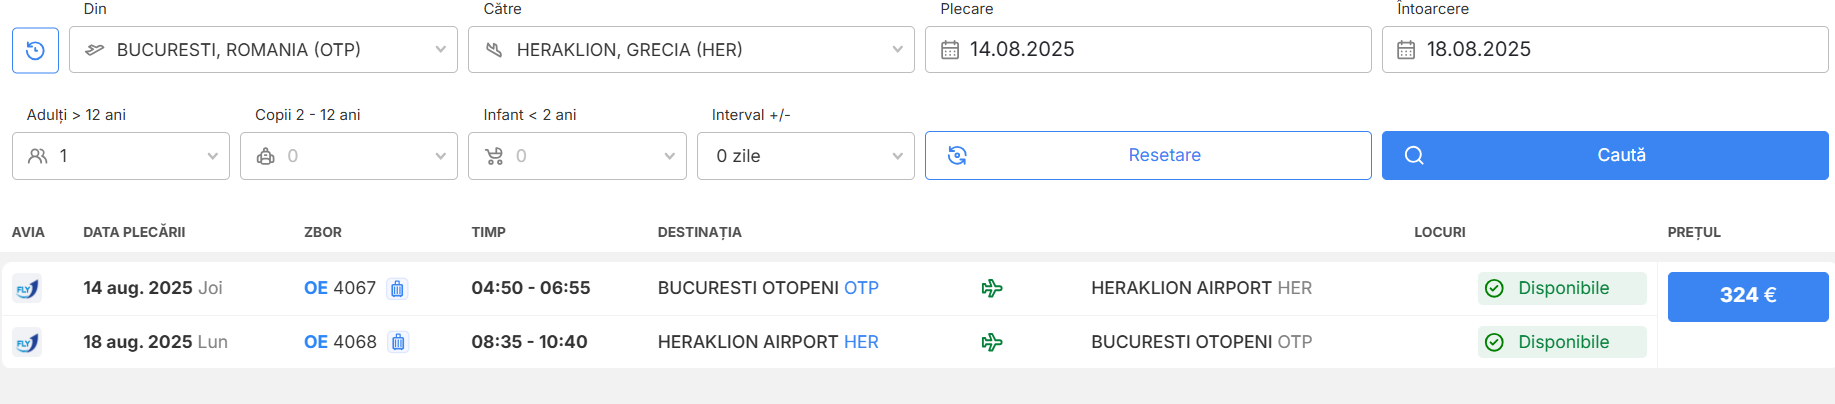Click airline logo of the 14 aug. flight
This screenshot has height=404, width=1835.
[x=27, y=289]
